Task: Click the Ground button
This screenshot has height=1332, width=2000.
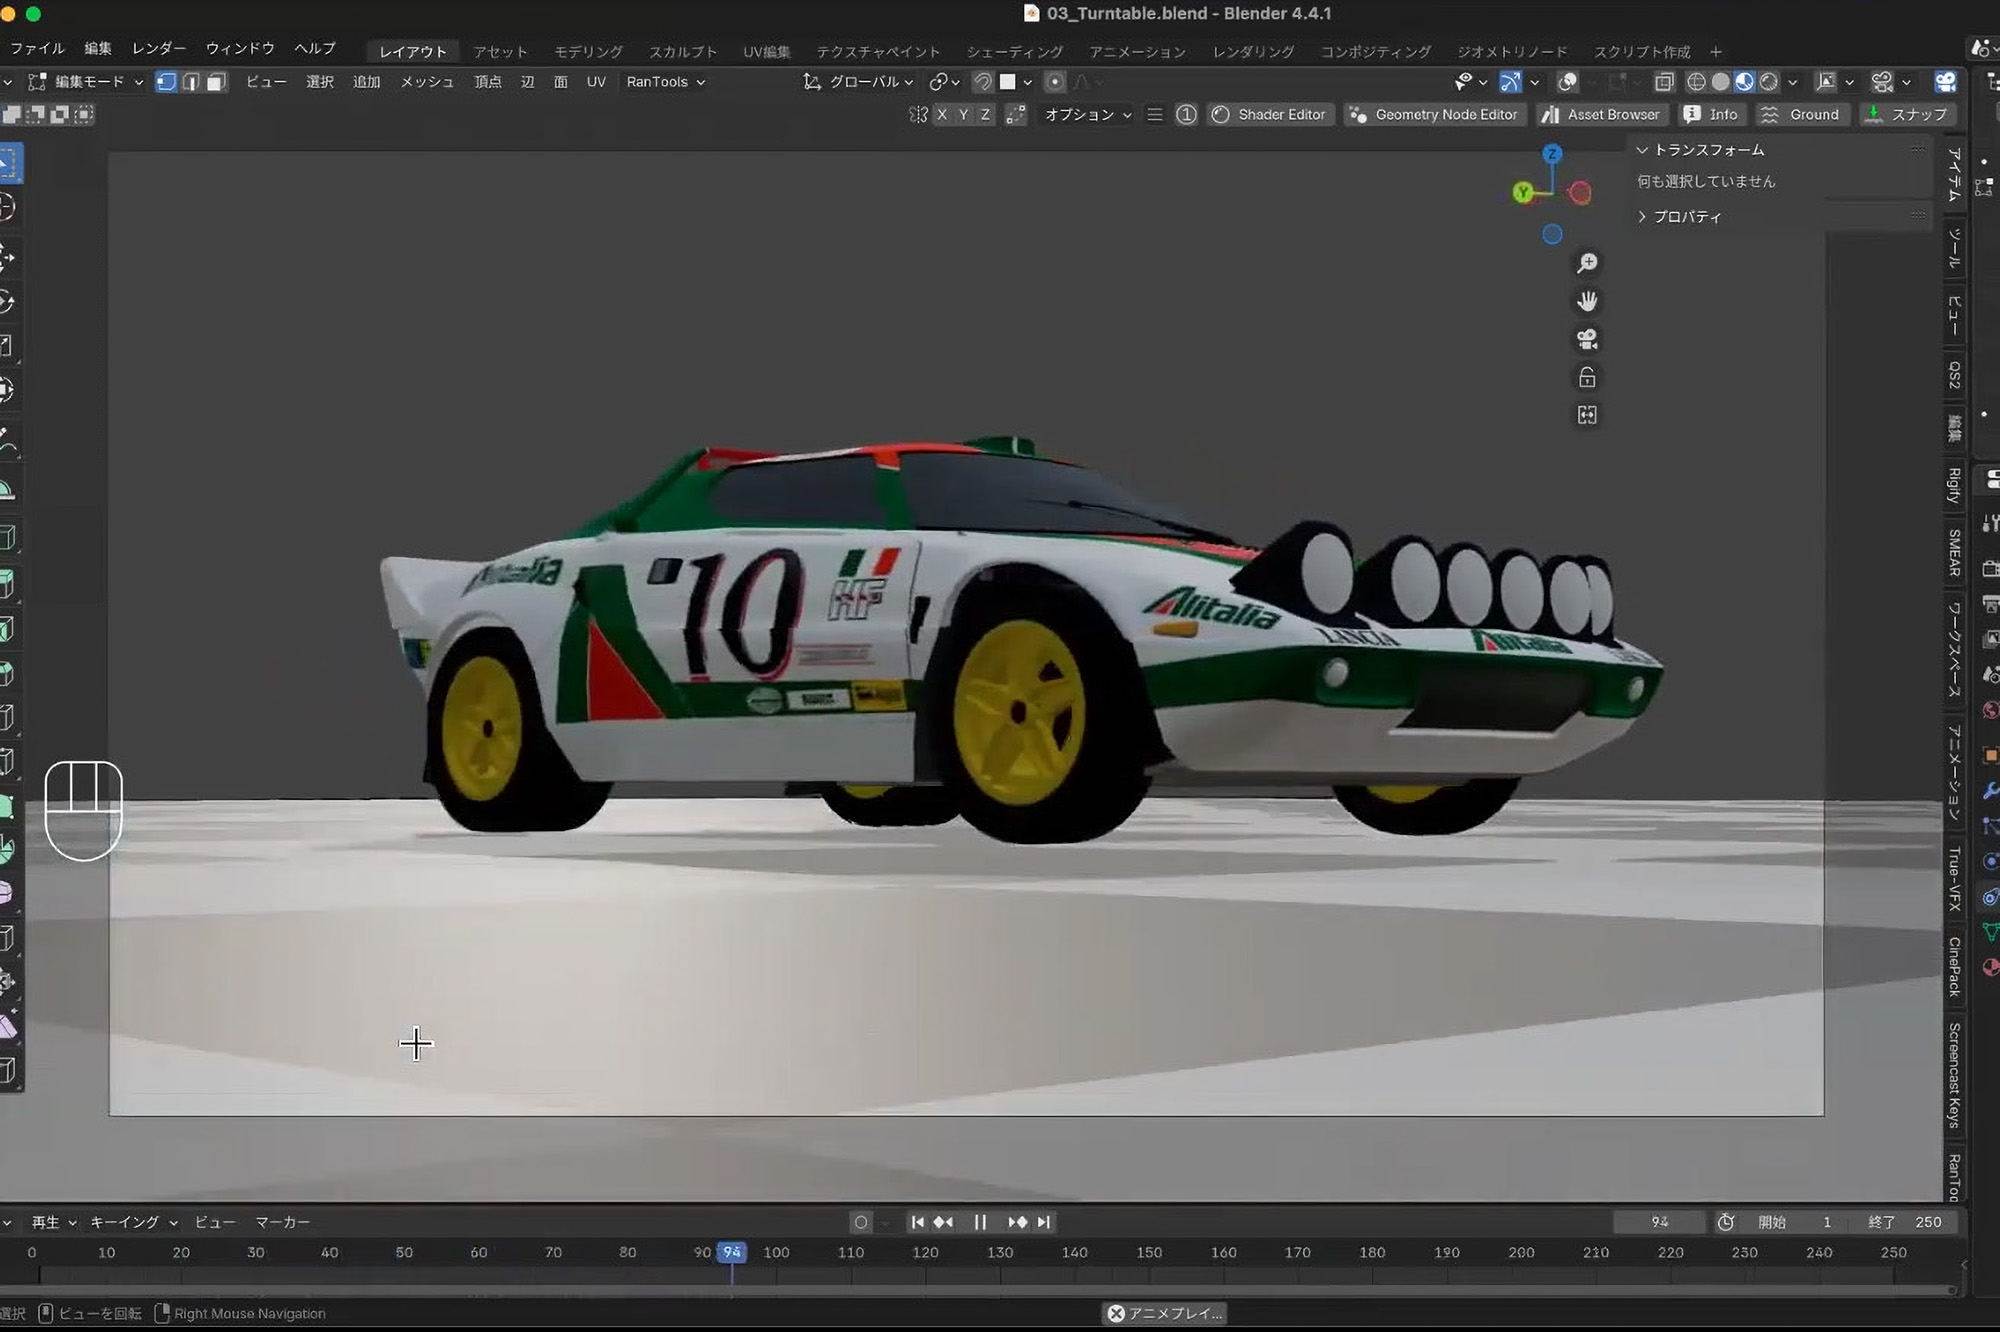Action: [1802, 115]
